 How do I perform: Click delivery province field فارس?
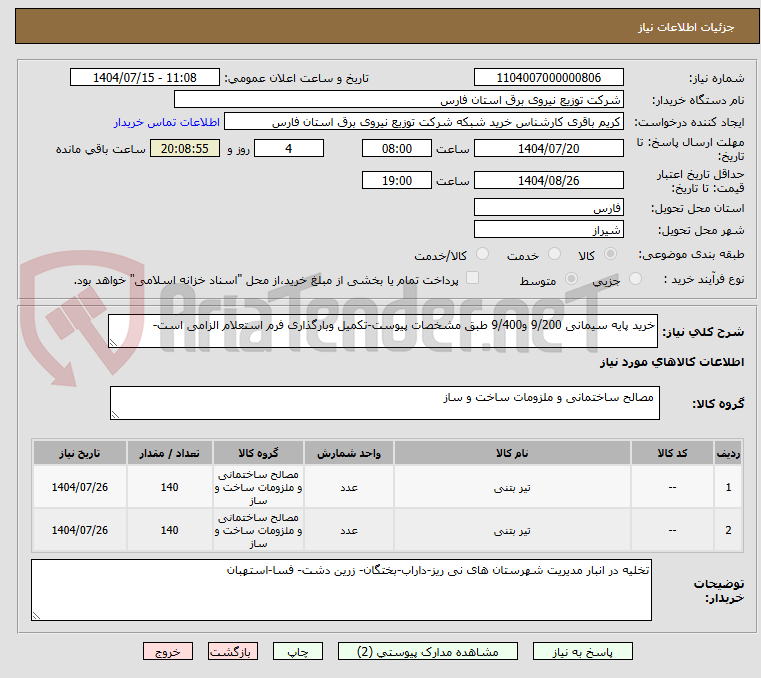click(548, 207)
